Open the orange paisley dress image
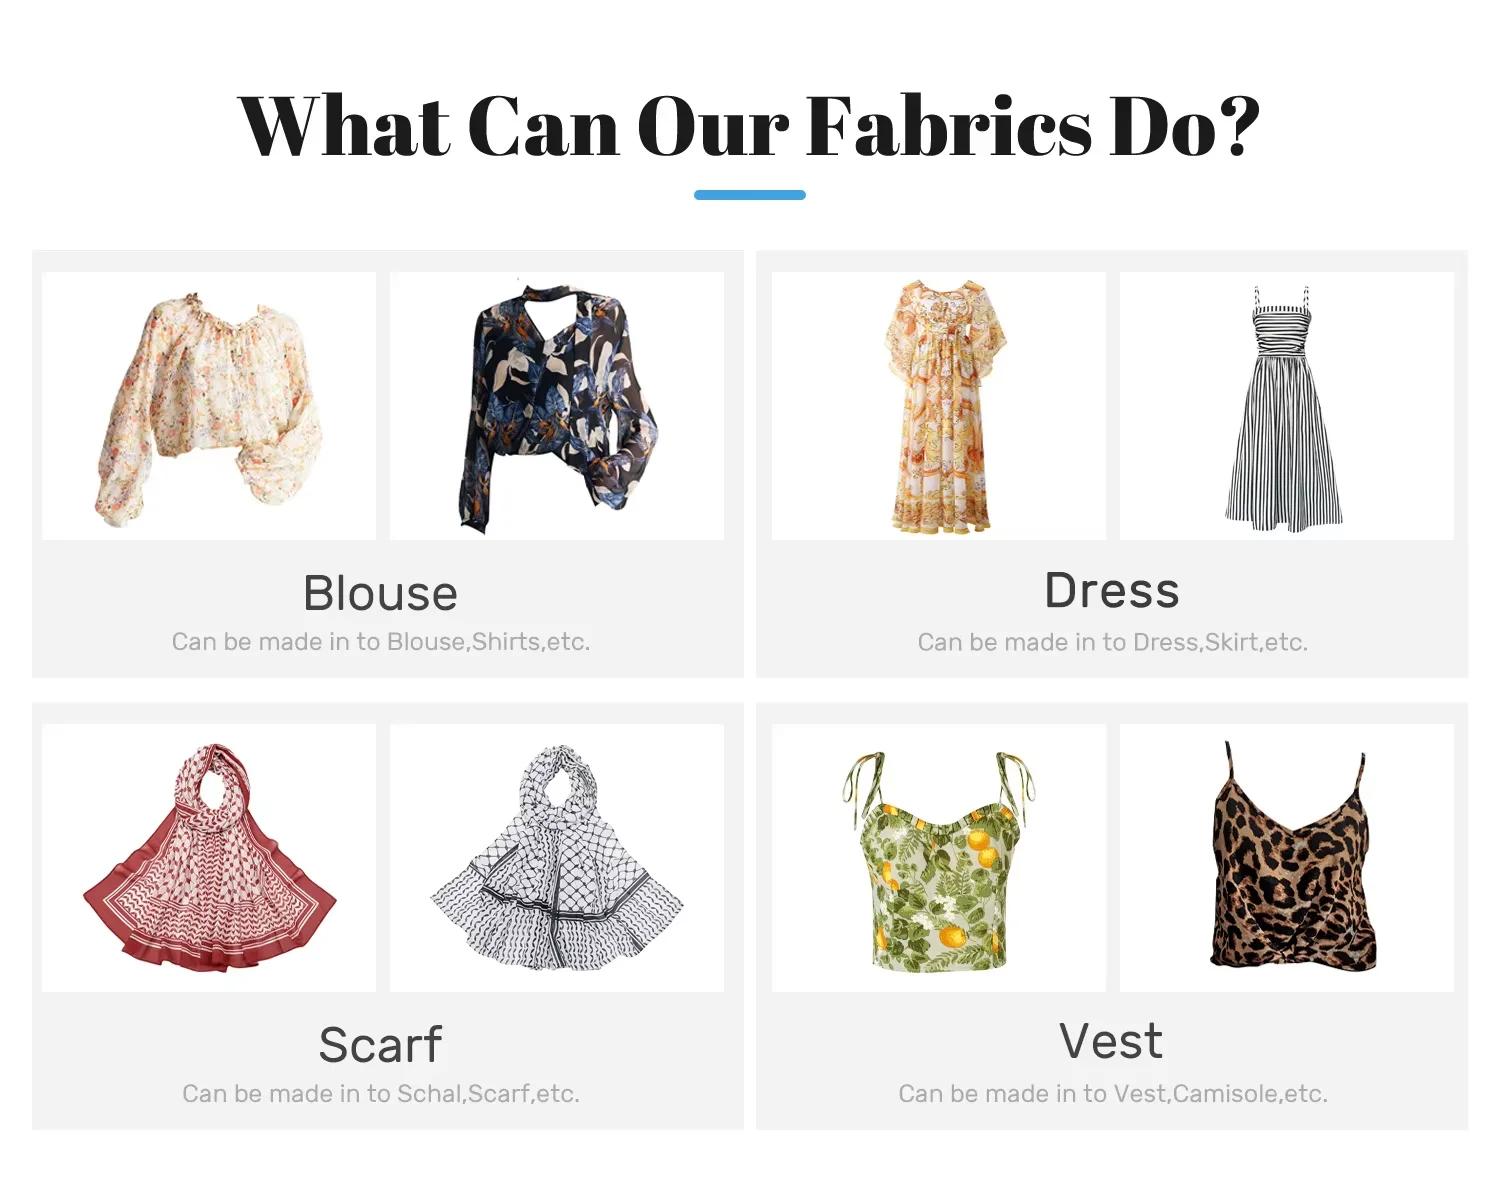Viewport: 1500px width, 1180px height. pos(939,406)
